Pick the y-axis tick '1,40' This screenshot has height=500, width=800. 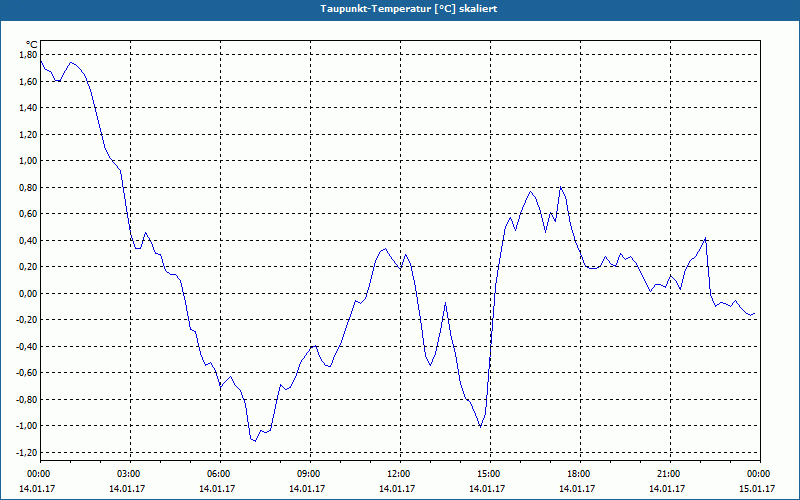(28, 108)
